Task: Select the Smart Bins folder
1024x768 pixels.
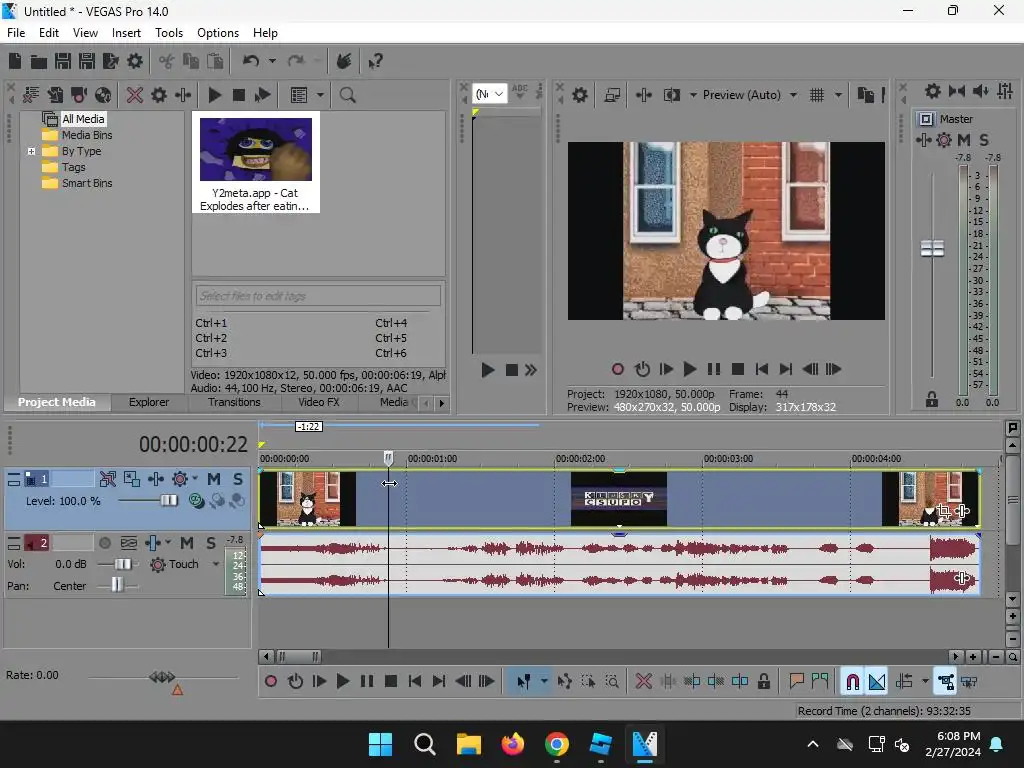Action: (87, 184)
